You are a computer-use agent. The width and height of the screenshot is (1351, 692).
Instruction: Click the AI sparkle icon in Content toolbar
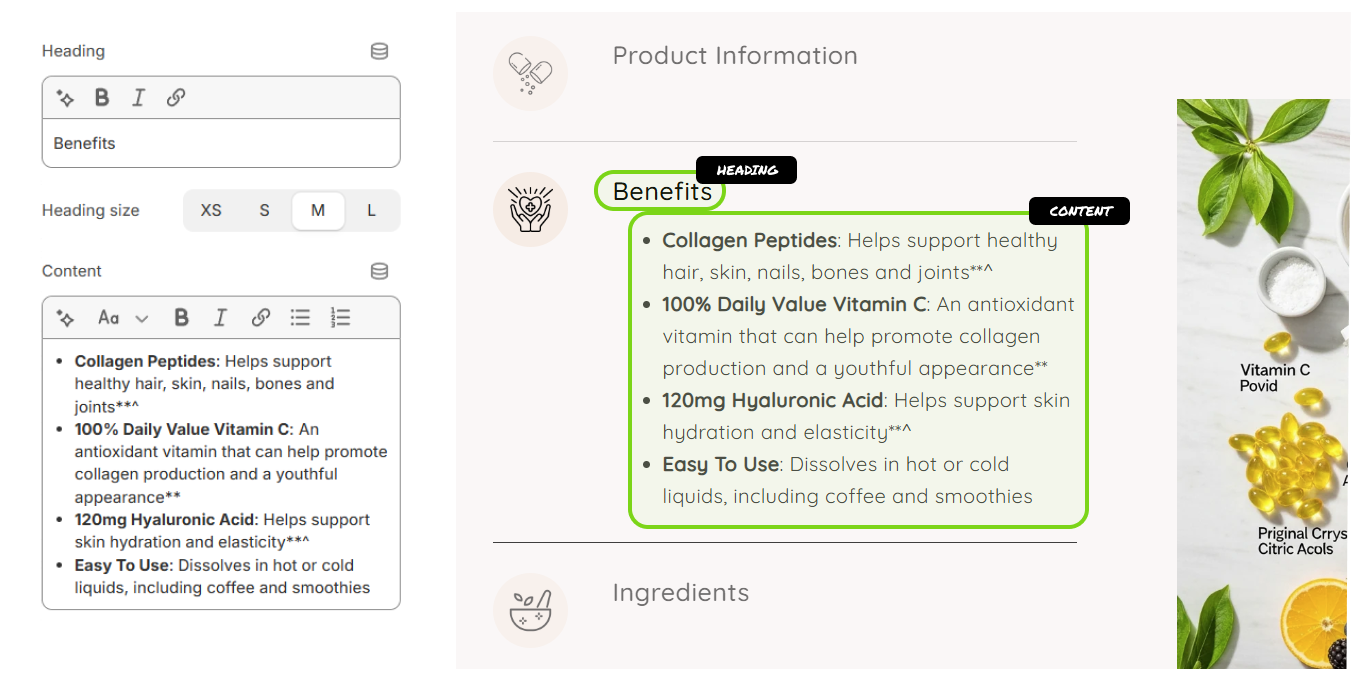click(x=65, y=318)
